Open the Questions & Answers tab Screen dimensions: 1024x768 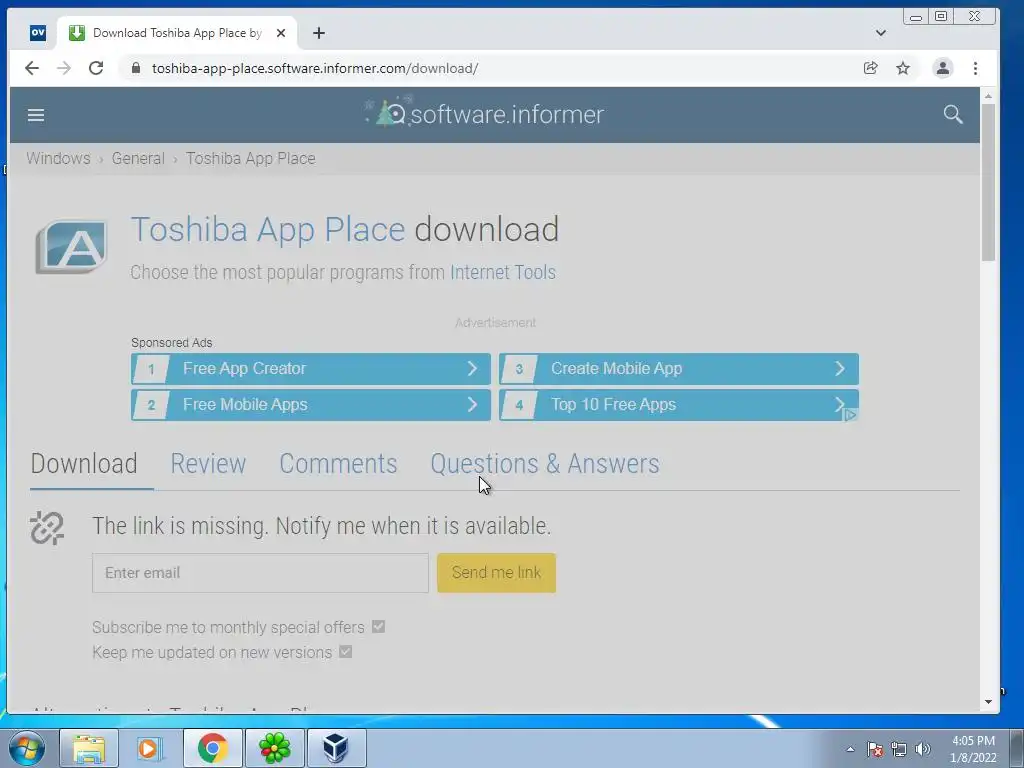tap(545, 464)
